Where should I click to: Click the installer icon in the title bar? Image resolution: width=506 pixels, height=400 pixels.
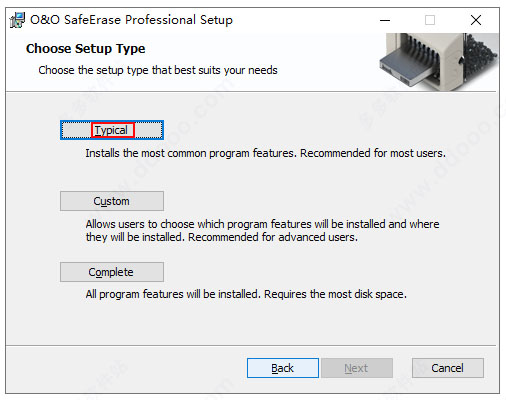[17, 20]
